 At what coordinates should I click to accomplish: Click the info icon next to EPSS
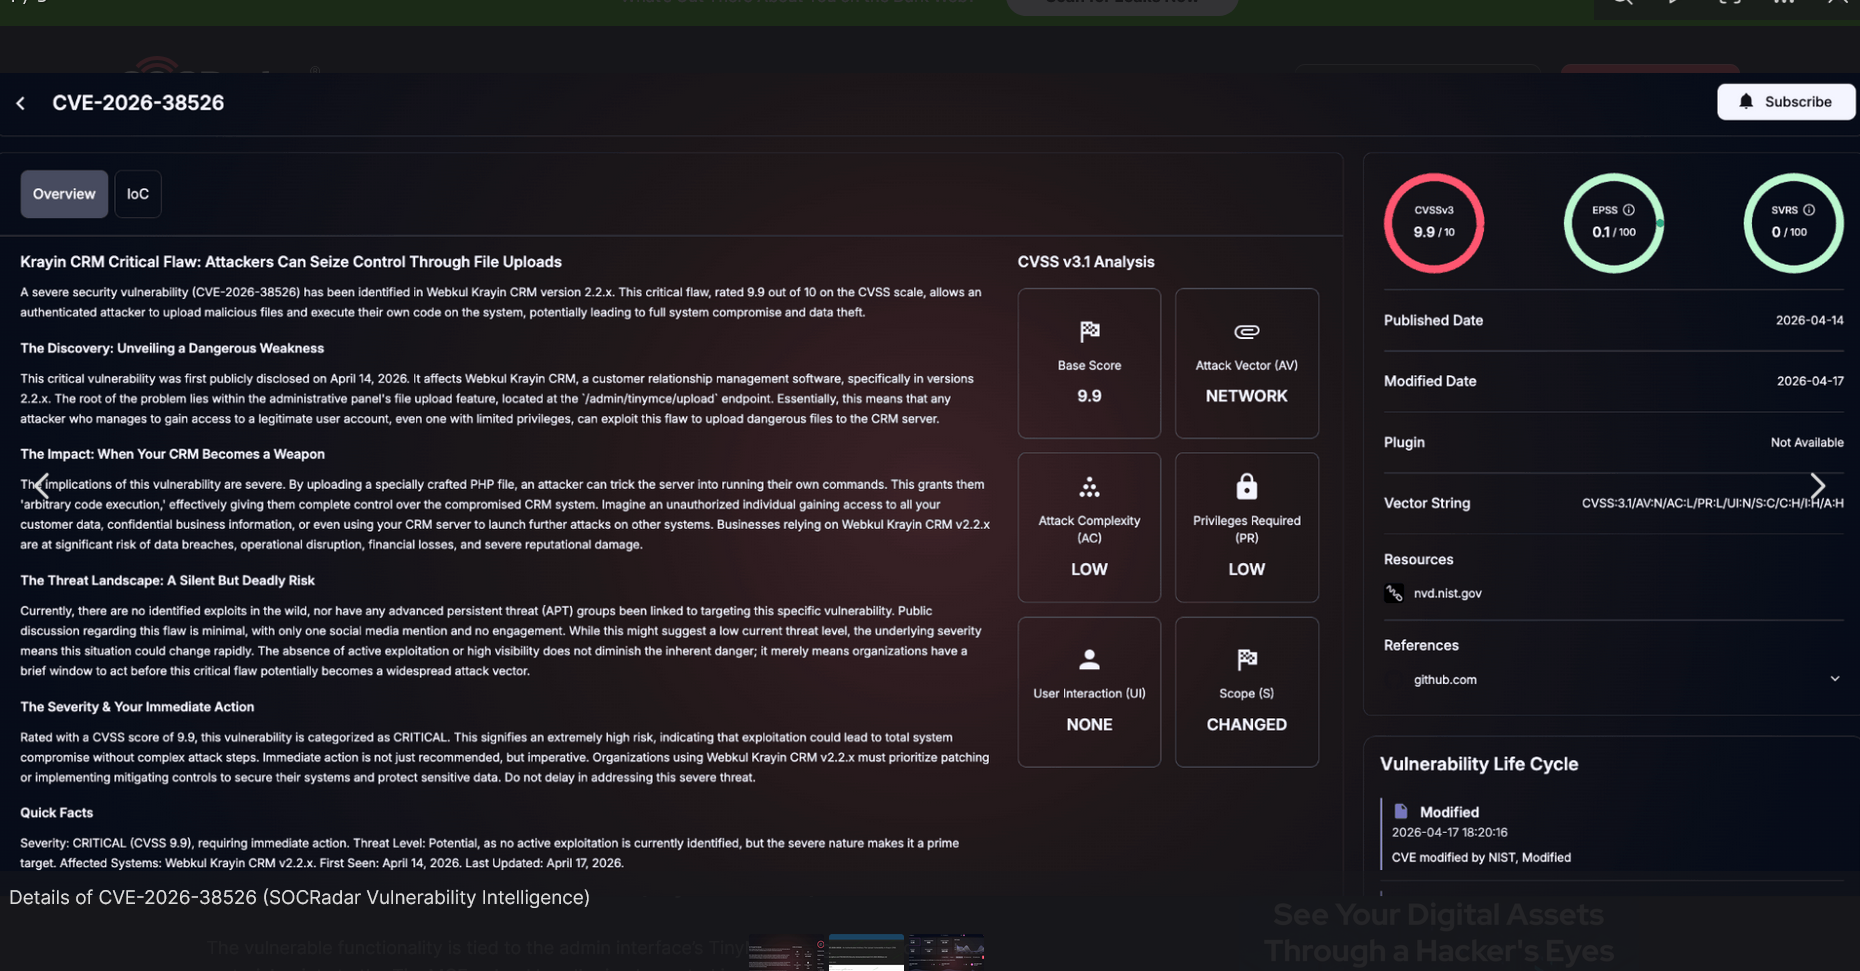[x=1629, y=210]
